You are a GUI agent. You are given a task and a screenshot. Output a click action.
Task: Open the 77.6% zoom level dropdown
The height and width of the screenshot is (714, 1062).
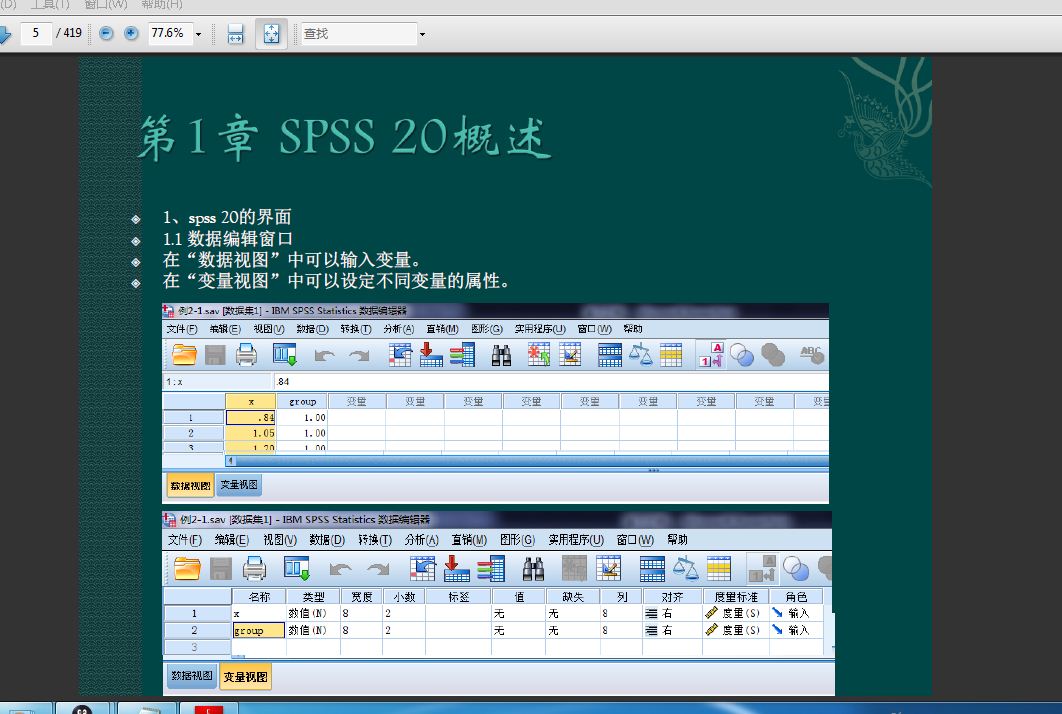tap(198, 34)
